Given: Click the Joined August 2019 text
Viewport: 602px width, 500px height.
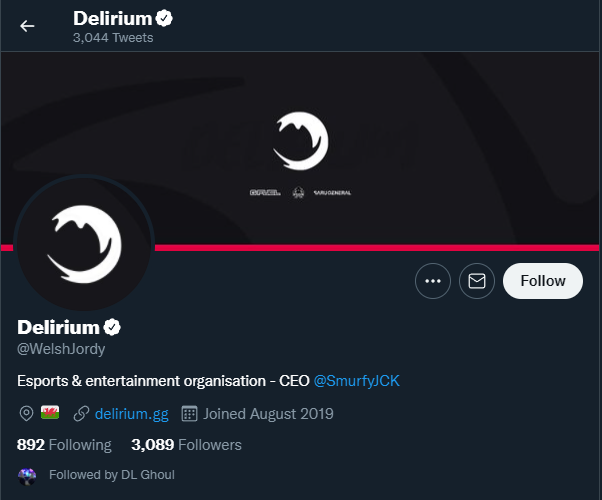Looking at the screenshot, I should tap(268, 413).
